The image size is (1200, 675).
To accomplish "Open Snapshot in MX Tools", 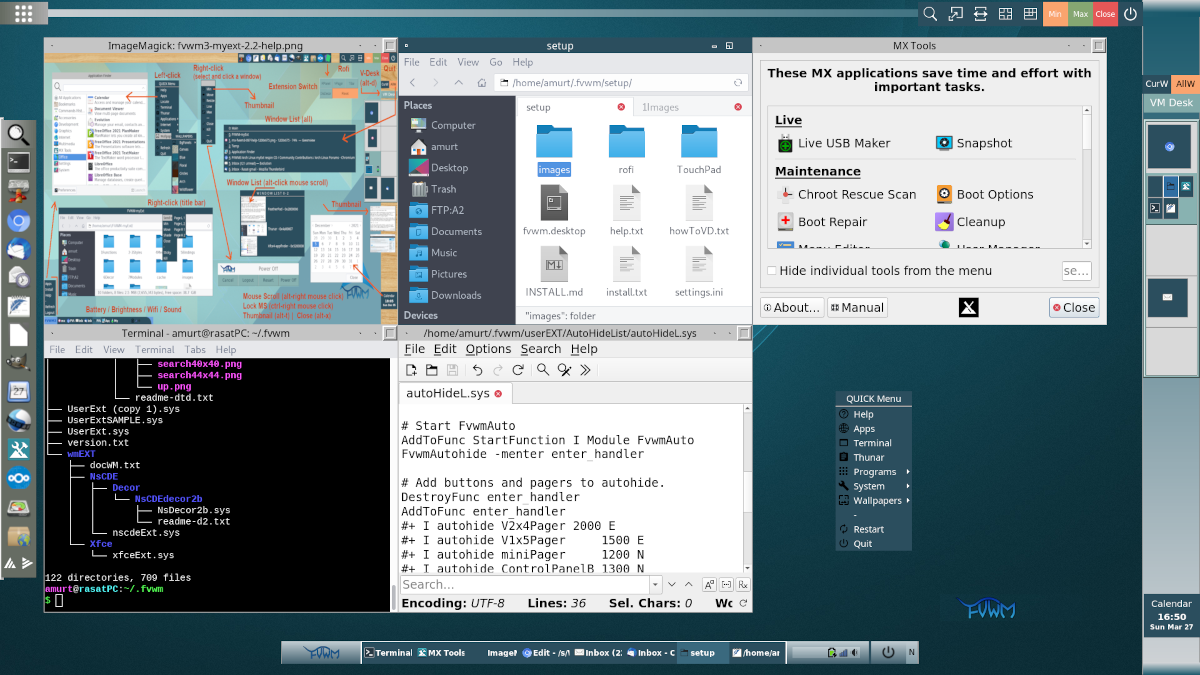I will pyautogui.click(x=974, y=143).
